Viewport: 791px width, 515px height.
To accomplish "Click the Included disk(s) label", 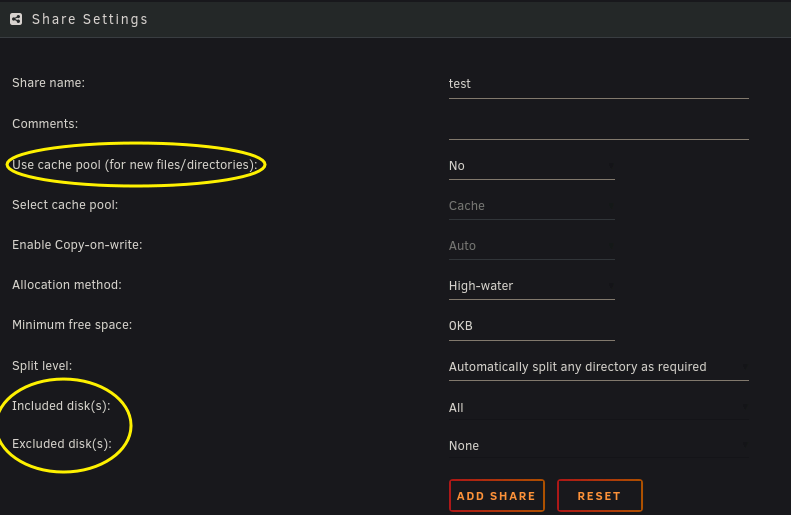I will (61, 406).
